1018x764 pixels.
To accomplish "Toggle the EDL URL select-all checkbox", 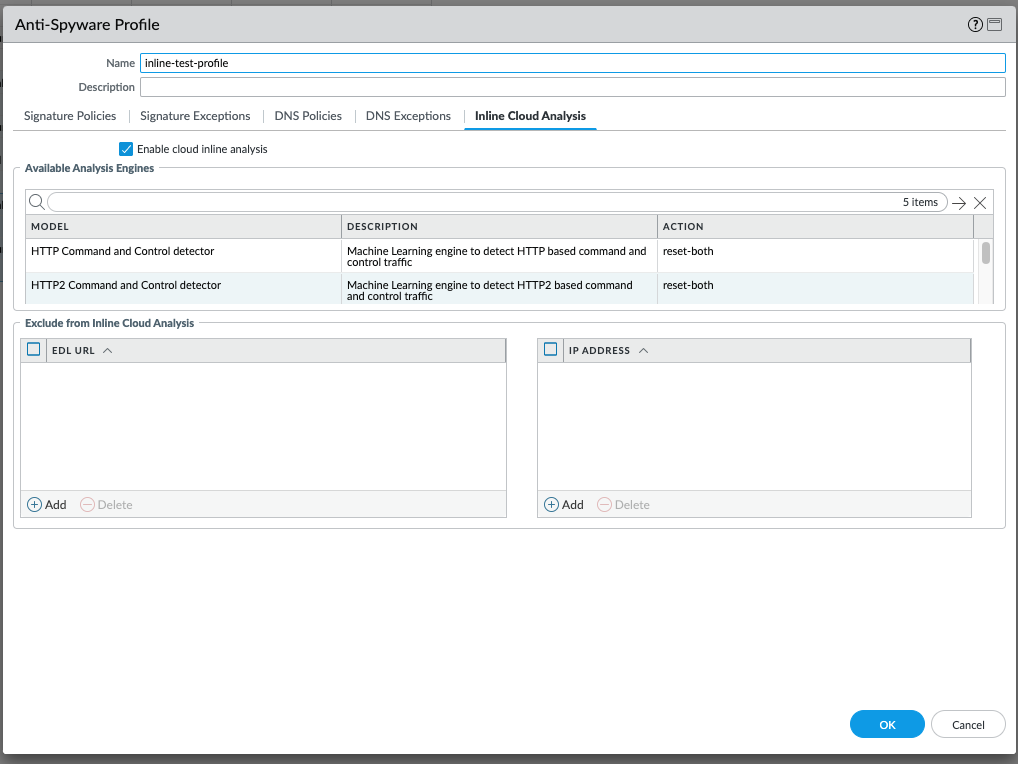I will pyautogui.click(x=34, y=350).
